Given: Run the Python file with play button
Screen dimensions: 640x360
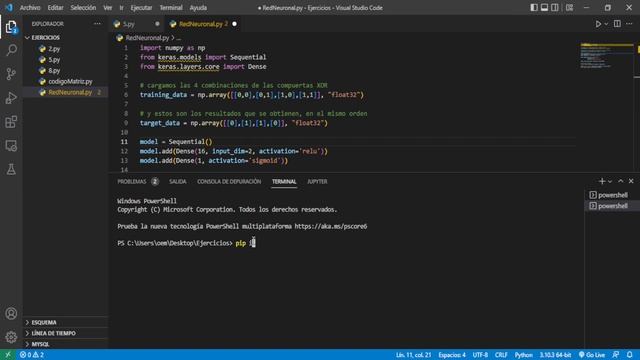Looking at the screenshot, I should coord(598,24).
